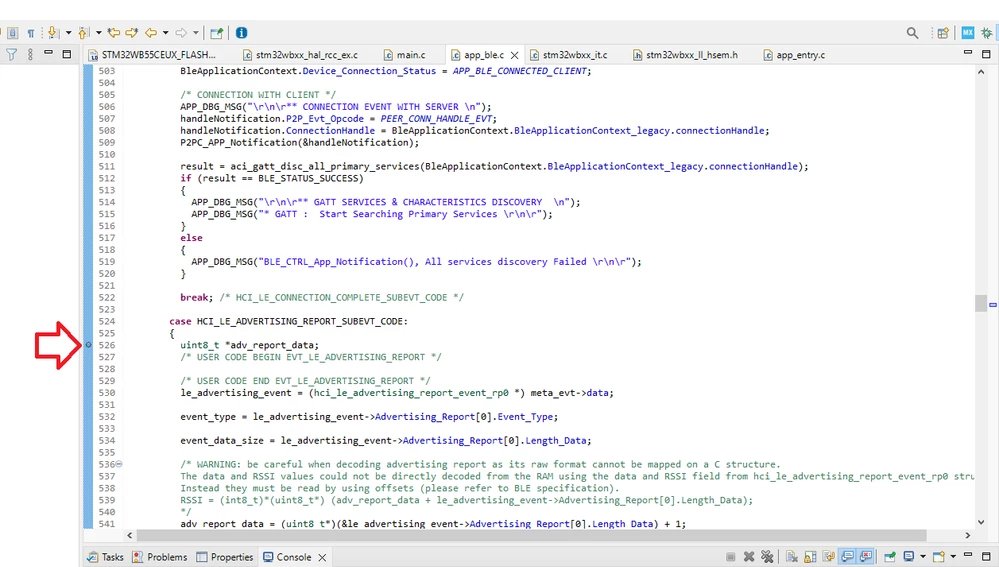Toggle show console on standard output

coord(847,557)
